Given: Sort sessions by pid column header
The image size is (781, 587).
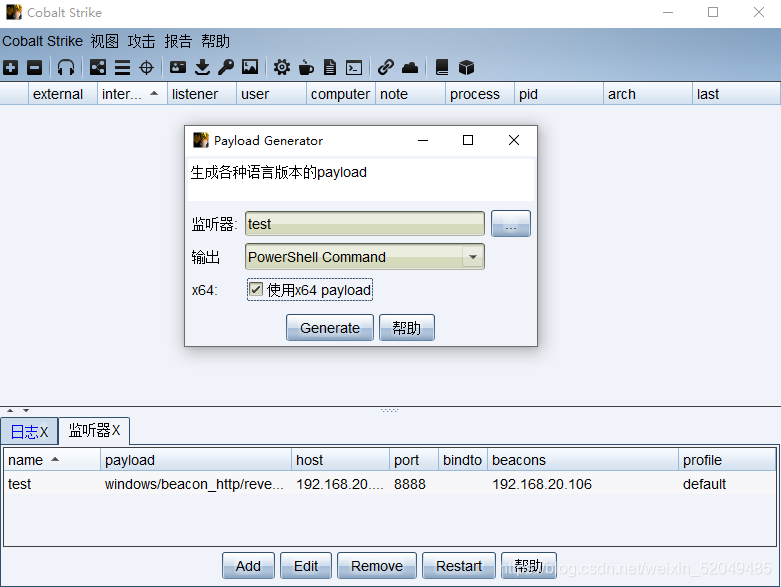Looking at the screenshot, I should (558, 94).
